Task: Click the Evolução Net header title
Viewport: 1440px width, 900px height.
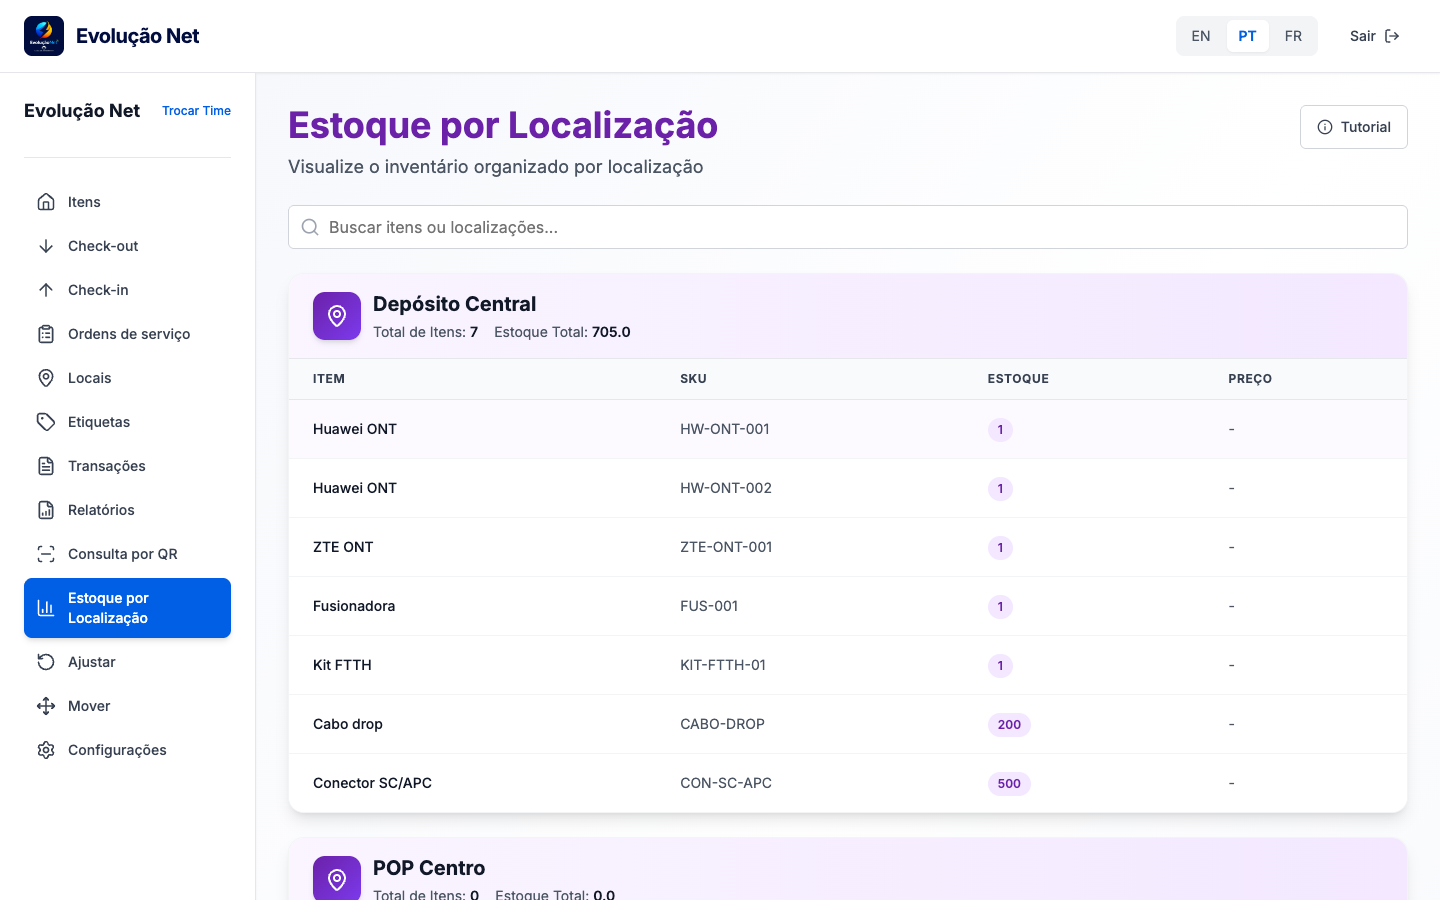Action: point(138,36)
